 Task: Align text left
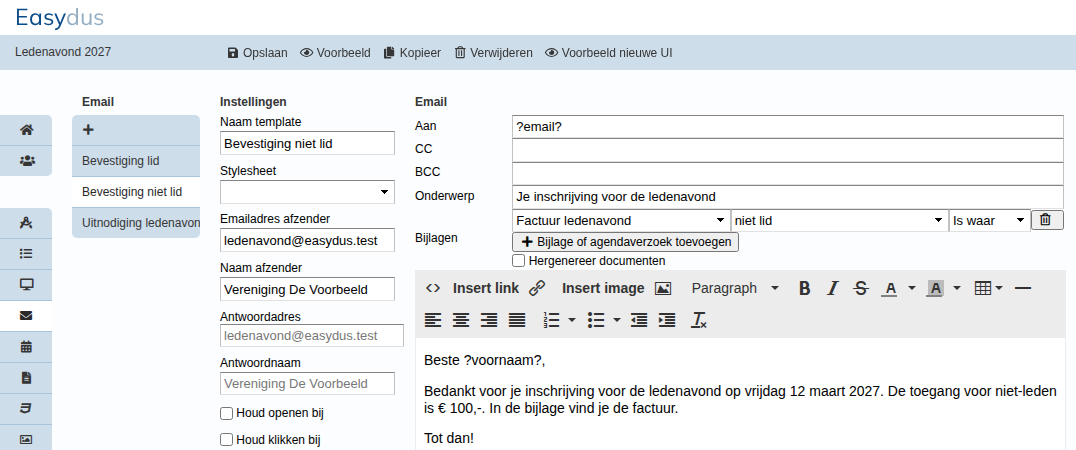tap(432, 320)
